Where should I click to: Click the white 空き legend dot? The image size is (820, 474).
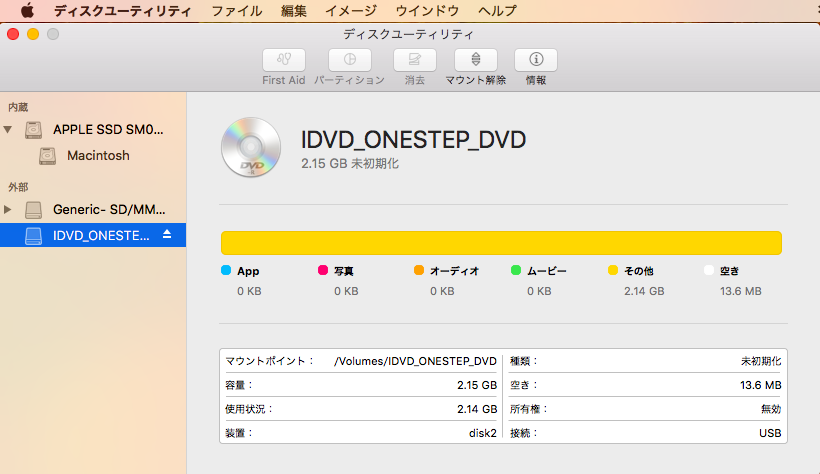coord(709,270)
